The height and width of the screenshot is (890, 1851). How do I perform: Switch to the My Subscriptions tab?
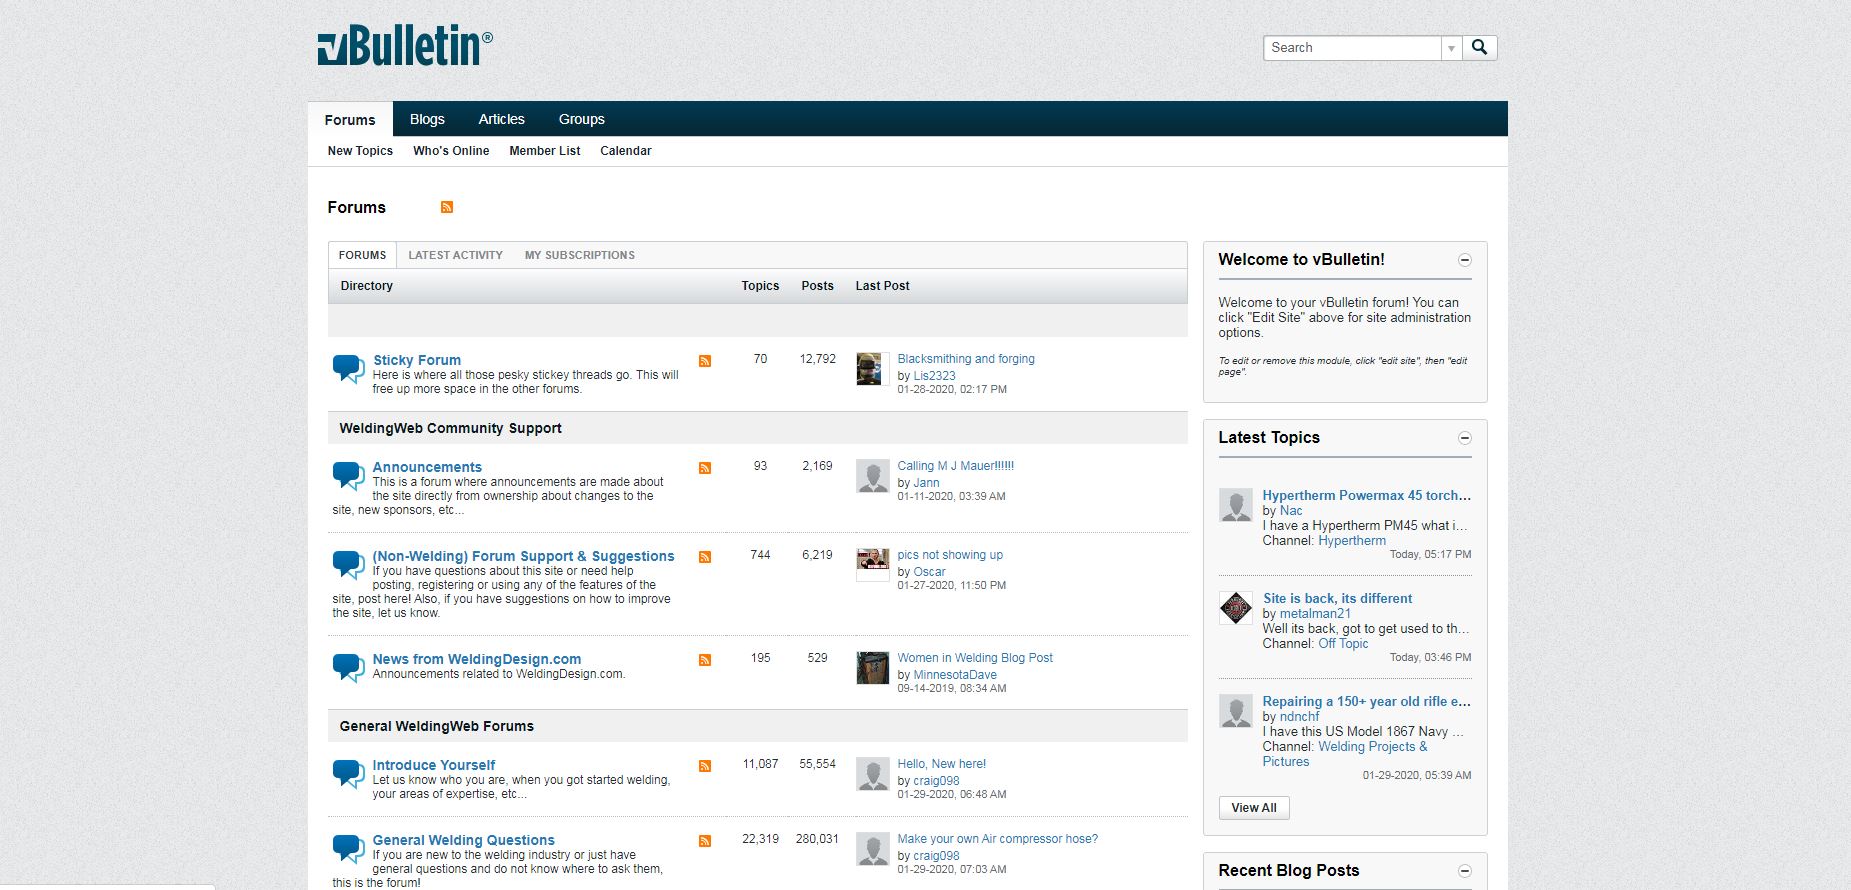click(580, 255)
